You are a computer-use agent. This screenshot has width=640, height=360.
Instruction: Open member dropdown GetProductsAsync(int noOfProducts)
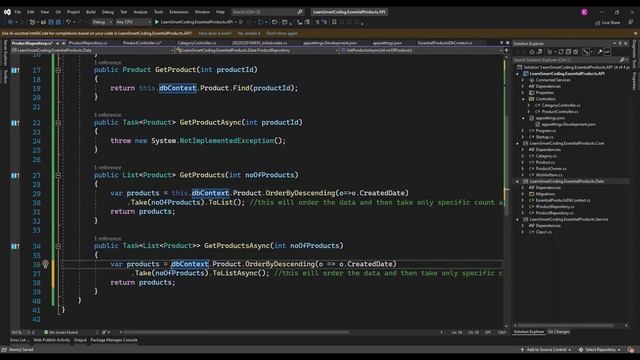(x=422, y=50)
